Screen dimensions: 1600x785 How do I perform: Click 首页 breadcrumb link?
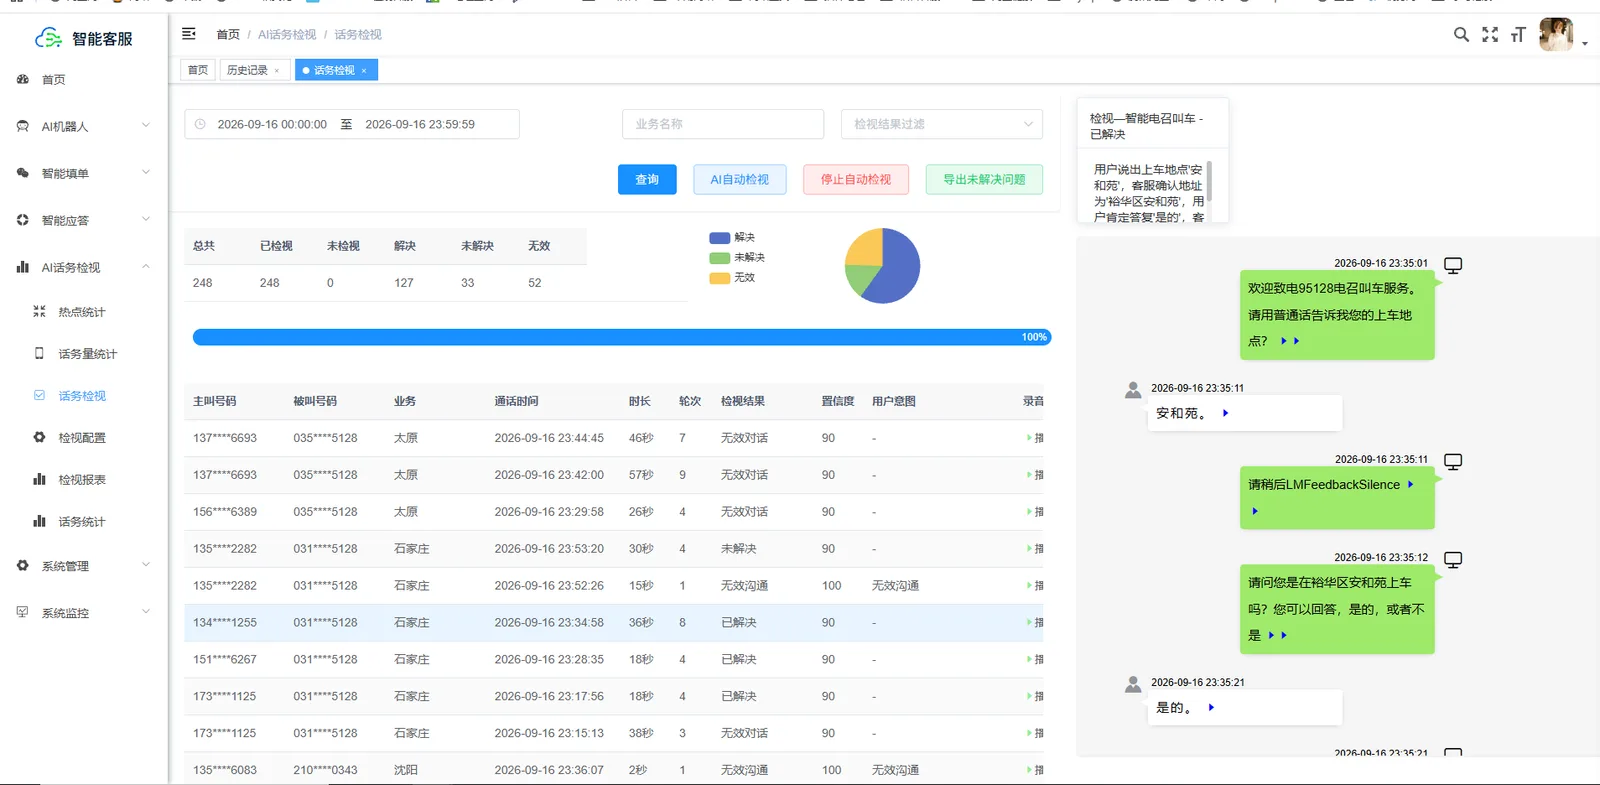coord(228,34)
